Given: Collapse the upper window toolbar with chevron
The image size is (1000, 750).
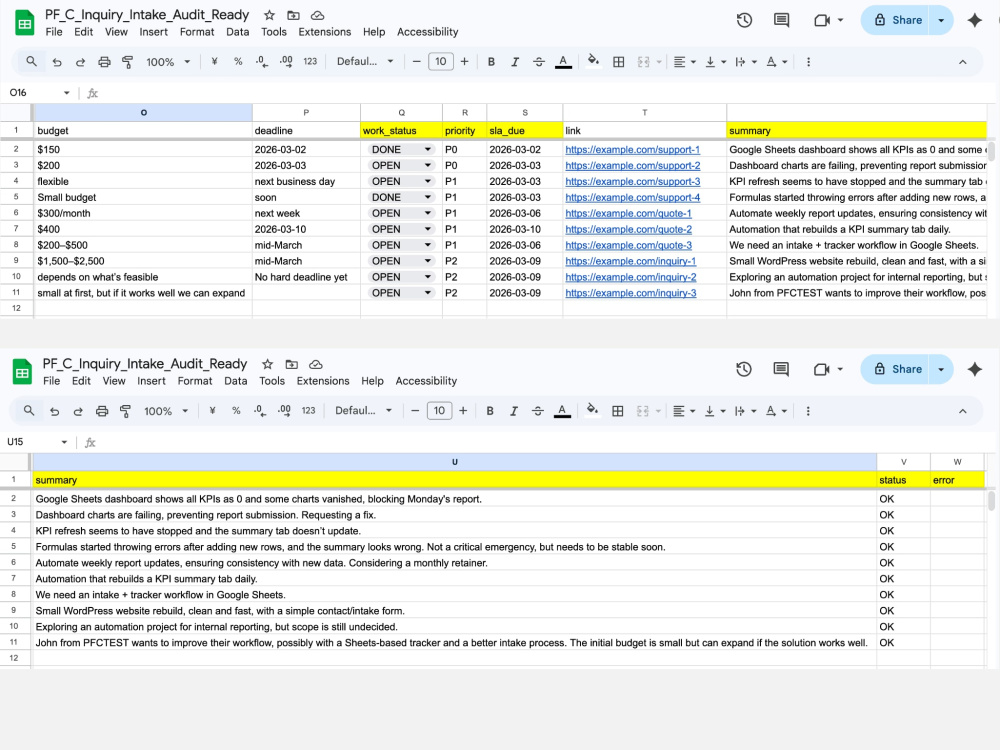Looking at the screenshot, I should tap(962, 62).
